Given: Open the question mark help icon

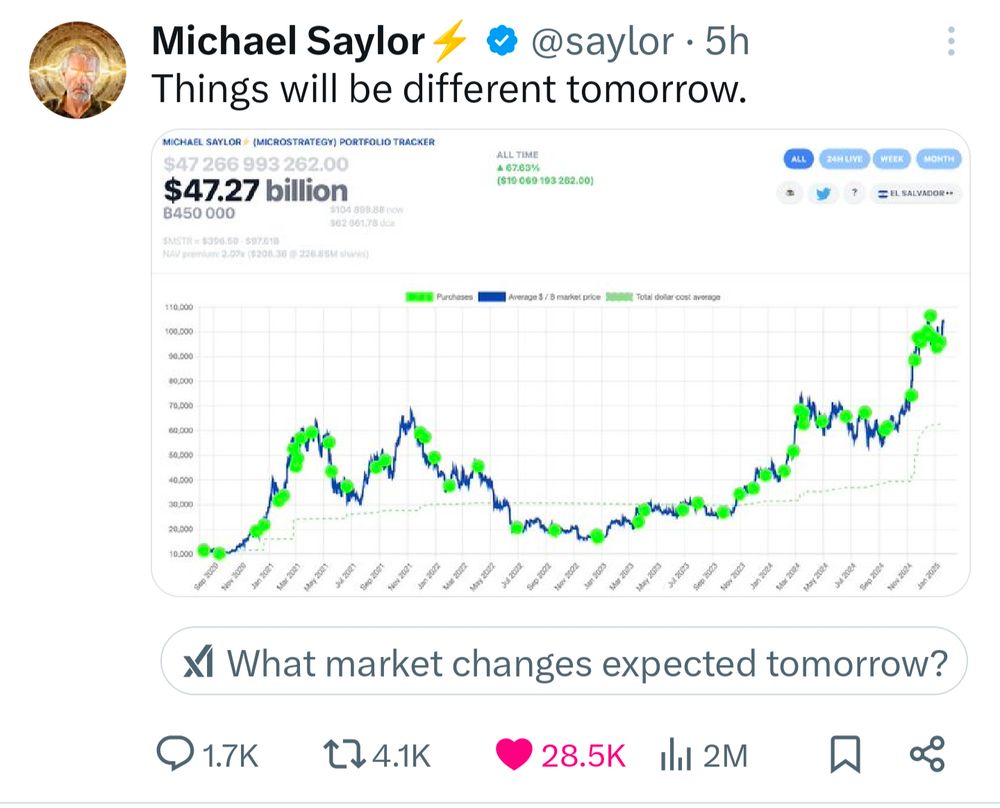Looking at the screenshot, I should point(855,193).
